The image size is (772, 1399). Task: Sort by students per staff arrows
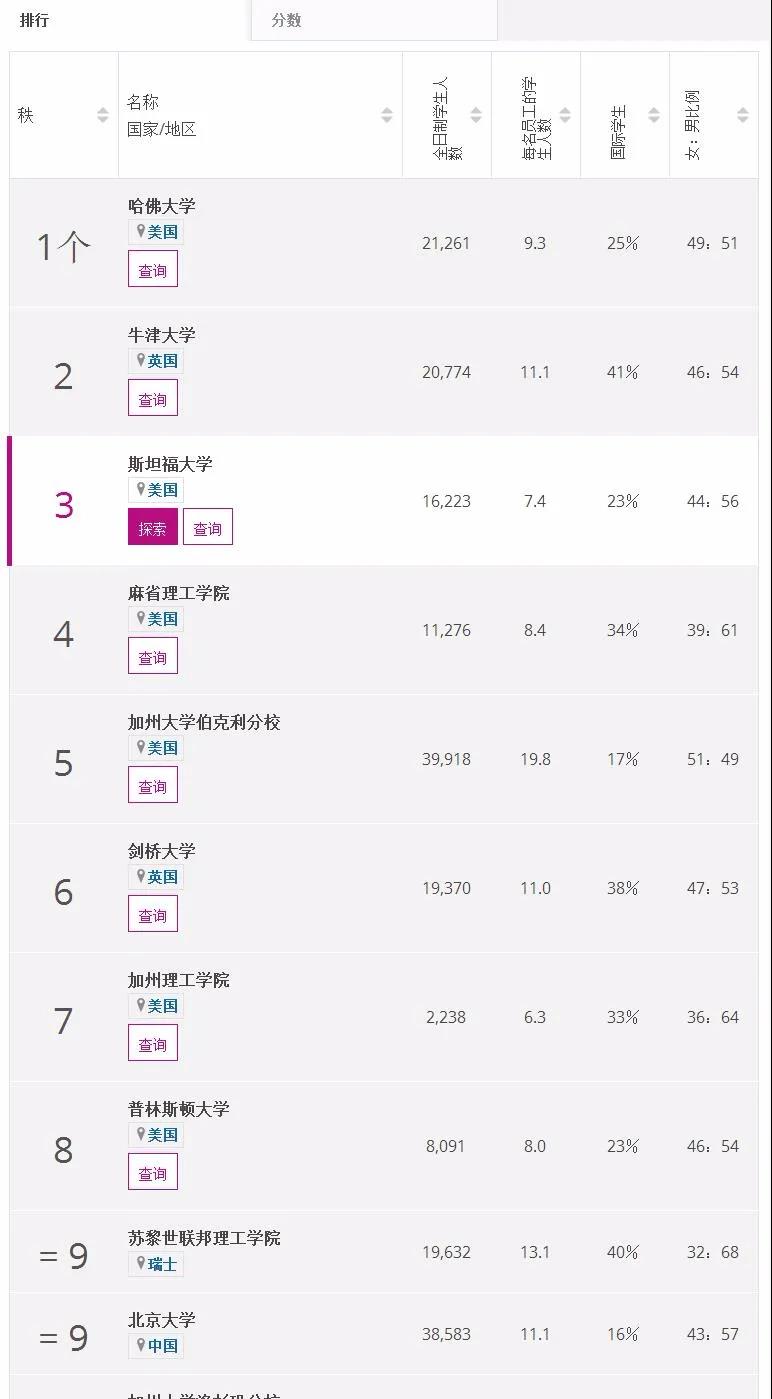pos(565,115)
